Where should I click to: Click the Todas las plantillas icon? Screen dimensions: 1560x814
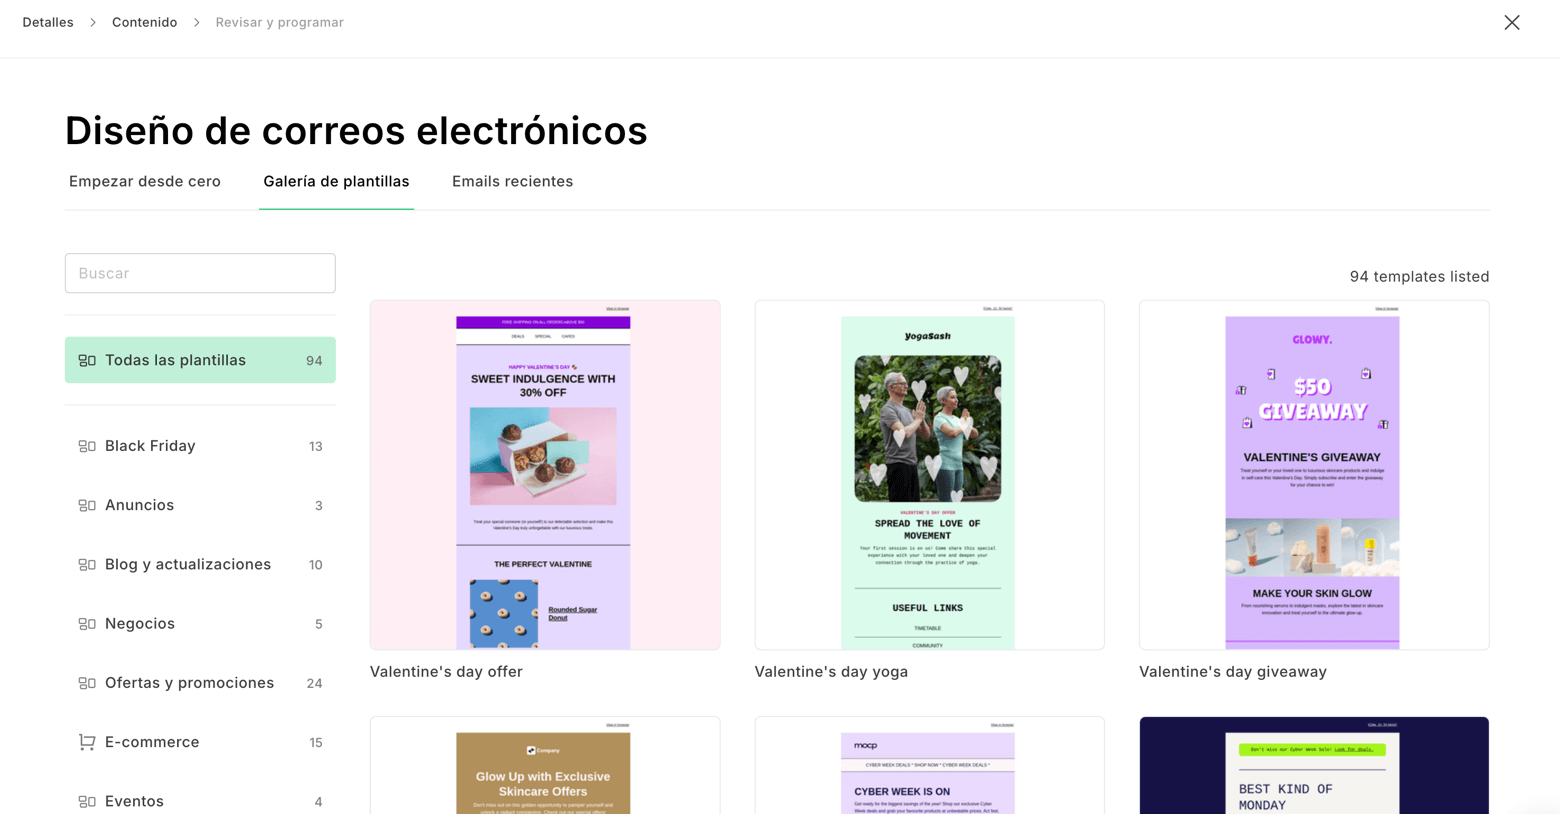87,360
